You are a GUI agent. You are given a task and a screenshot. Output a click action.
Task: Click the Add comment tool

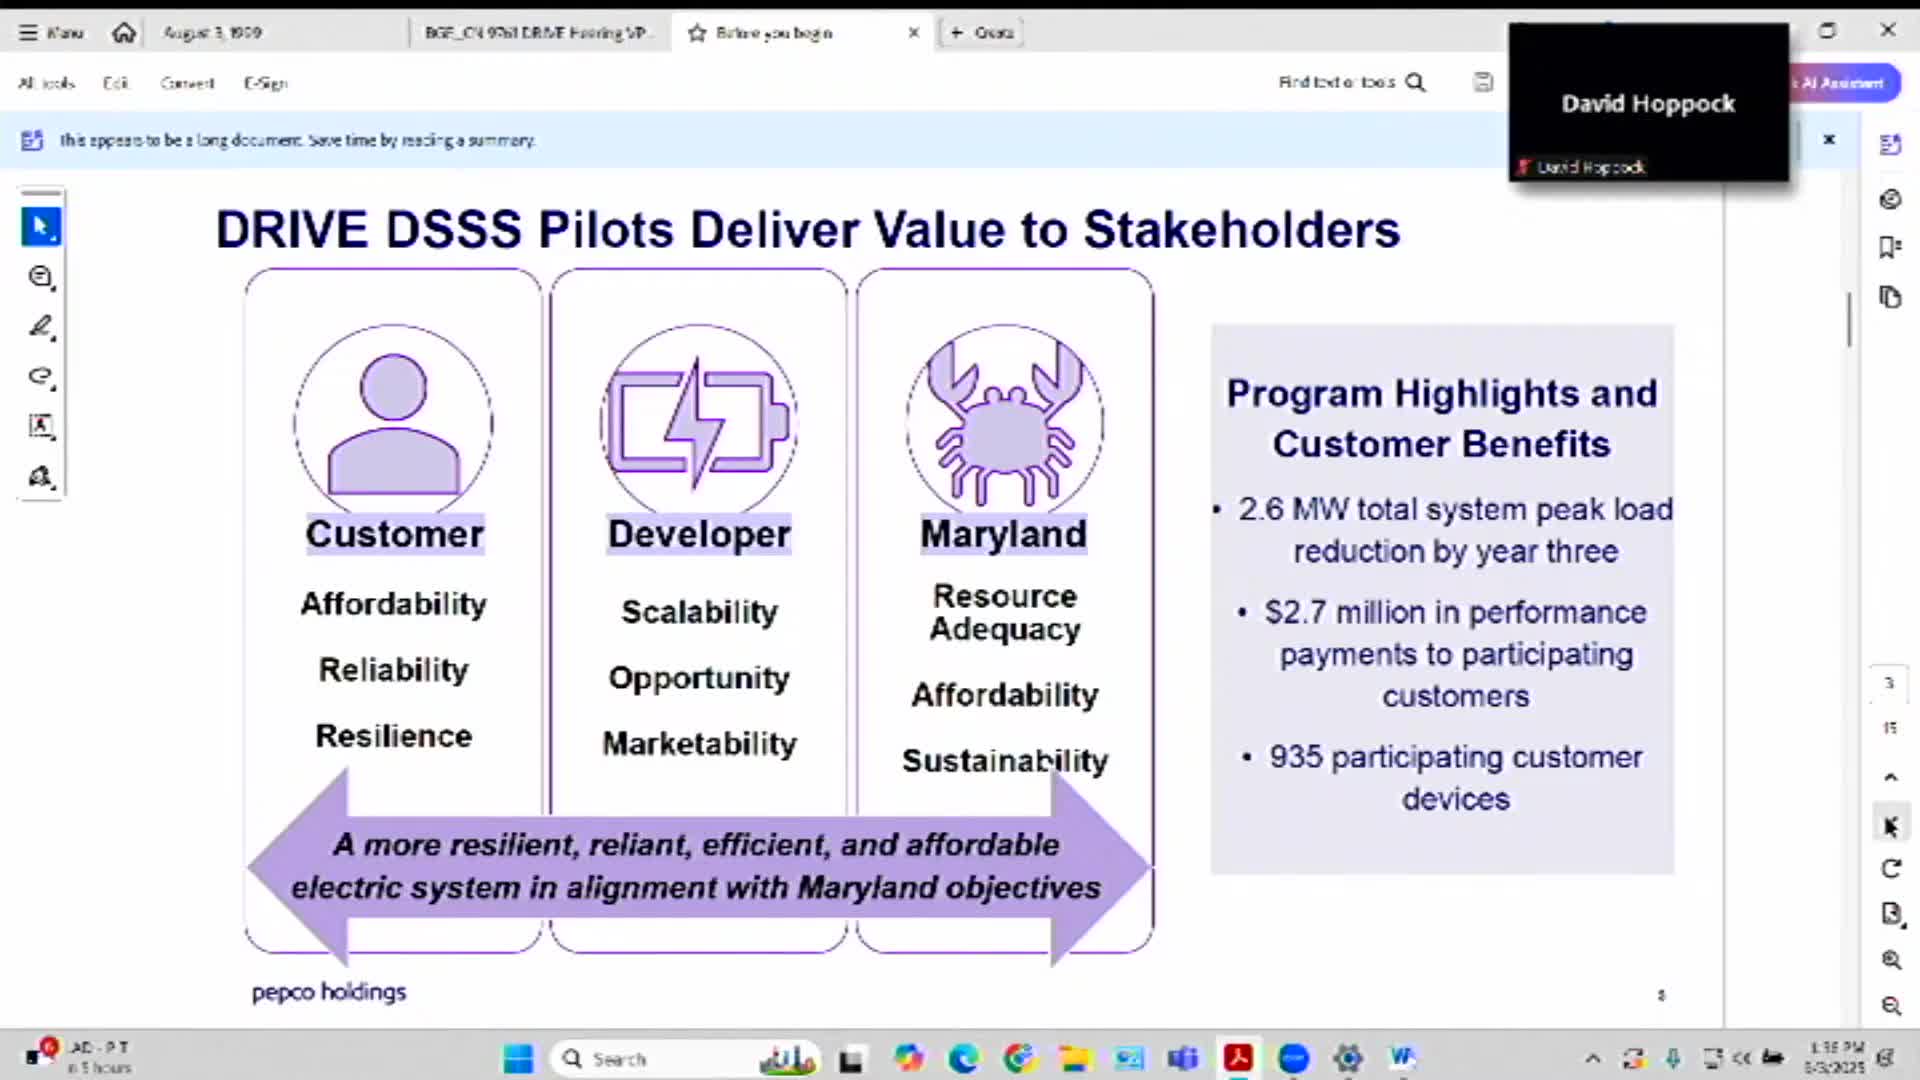(41, 277)
